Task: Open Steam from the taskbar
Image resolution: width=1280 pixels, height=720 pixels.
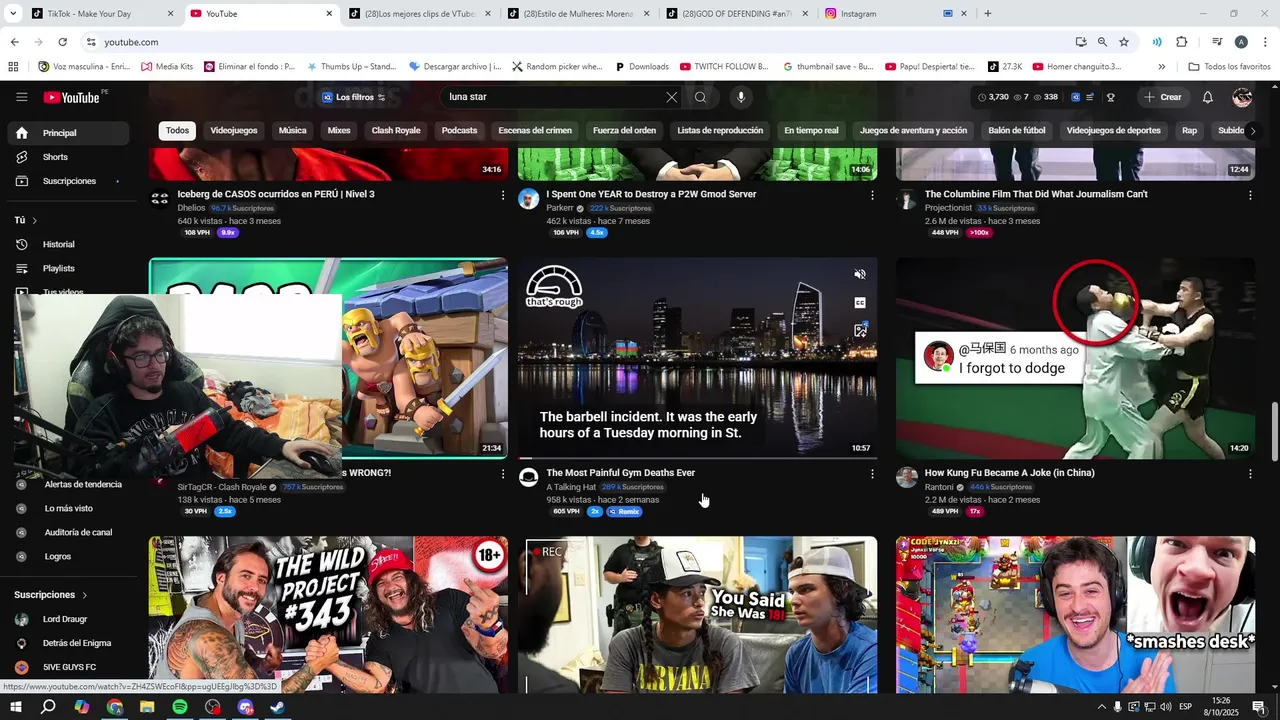Action: click(278, 707)
